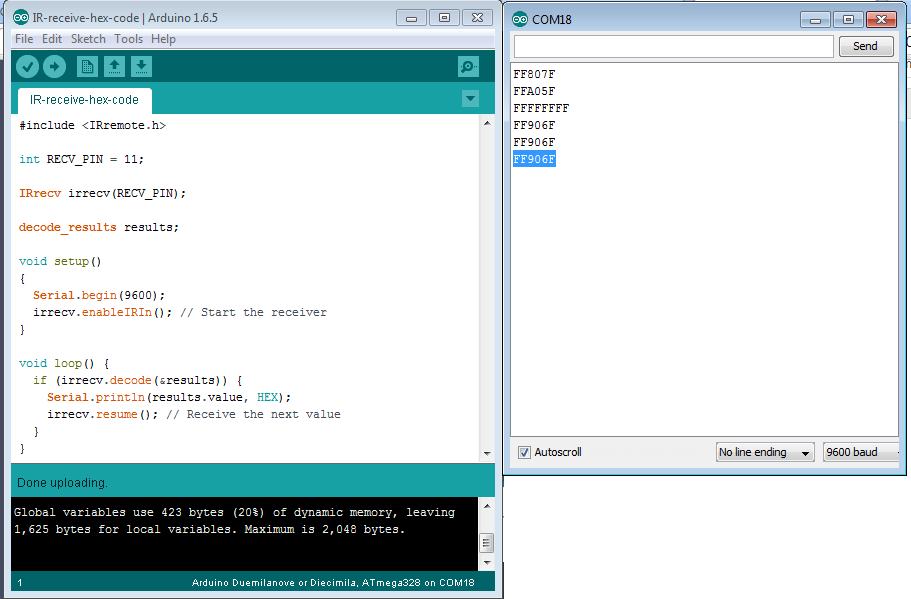Screen dimensions: 911x599
Task: Click the highlighted FF906F serial line
Action: coord(535,159)
